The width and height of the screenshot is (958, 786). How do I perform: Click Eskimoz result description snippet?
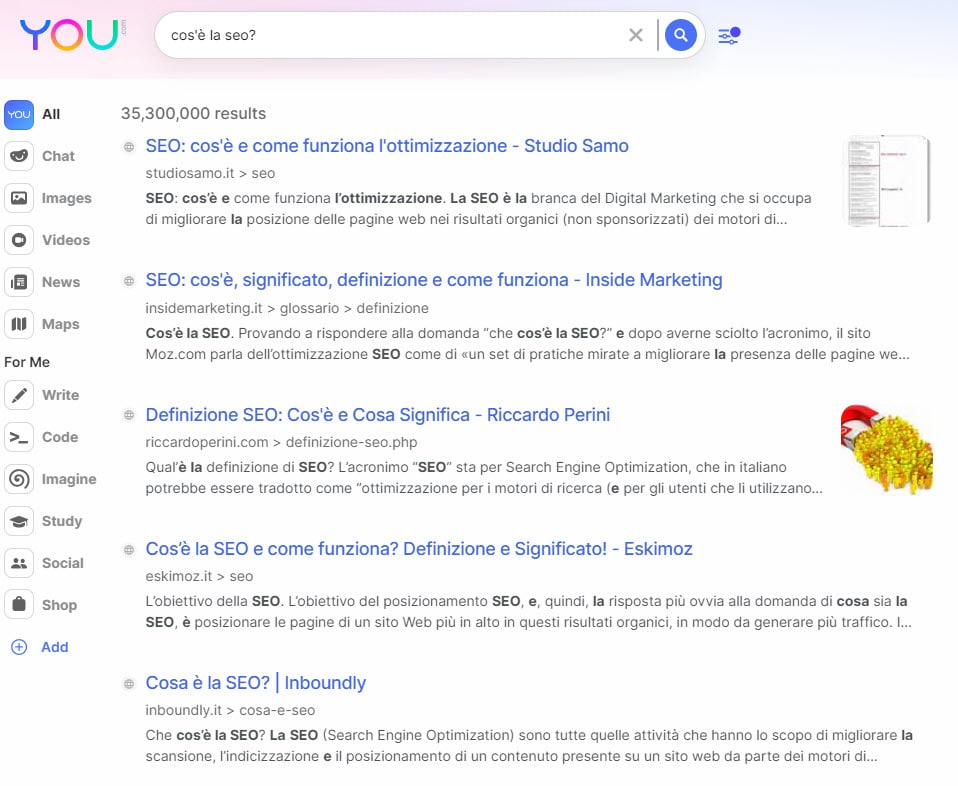[528, 612]
